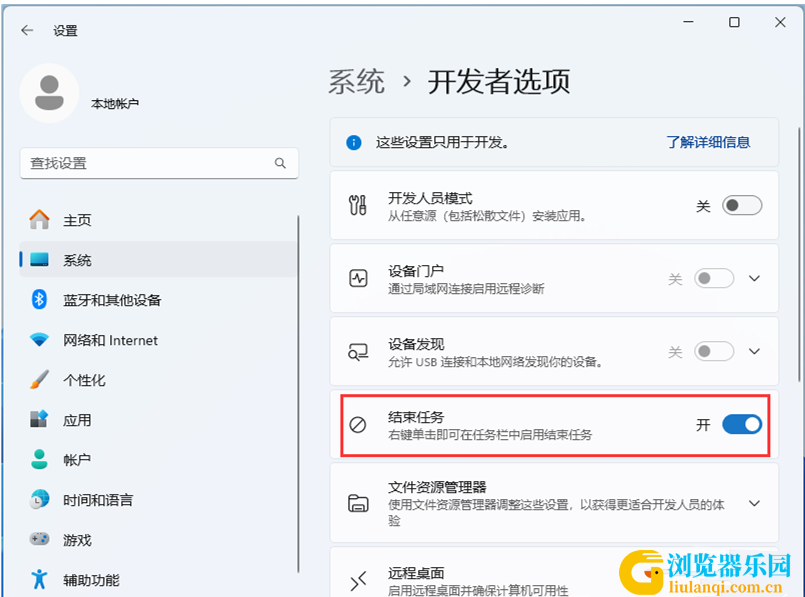Click the 开发人员模式 title text
This screenshot has height=597, width=805.
[x=430, y=198]
